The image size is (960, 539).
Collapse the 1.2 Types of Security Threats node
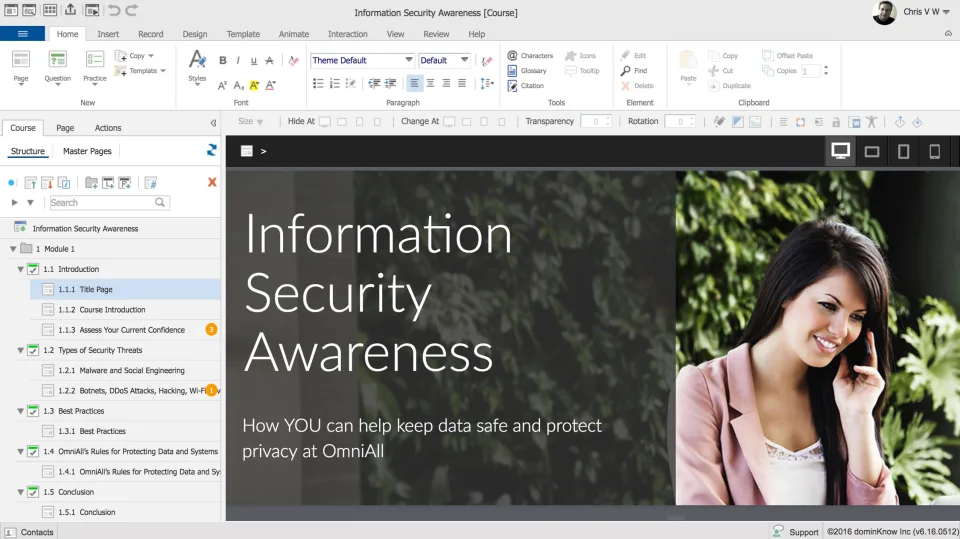20,350
